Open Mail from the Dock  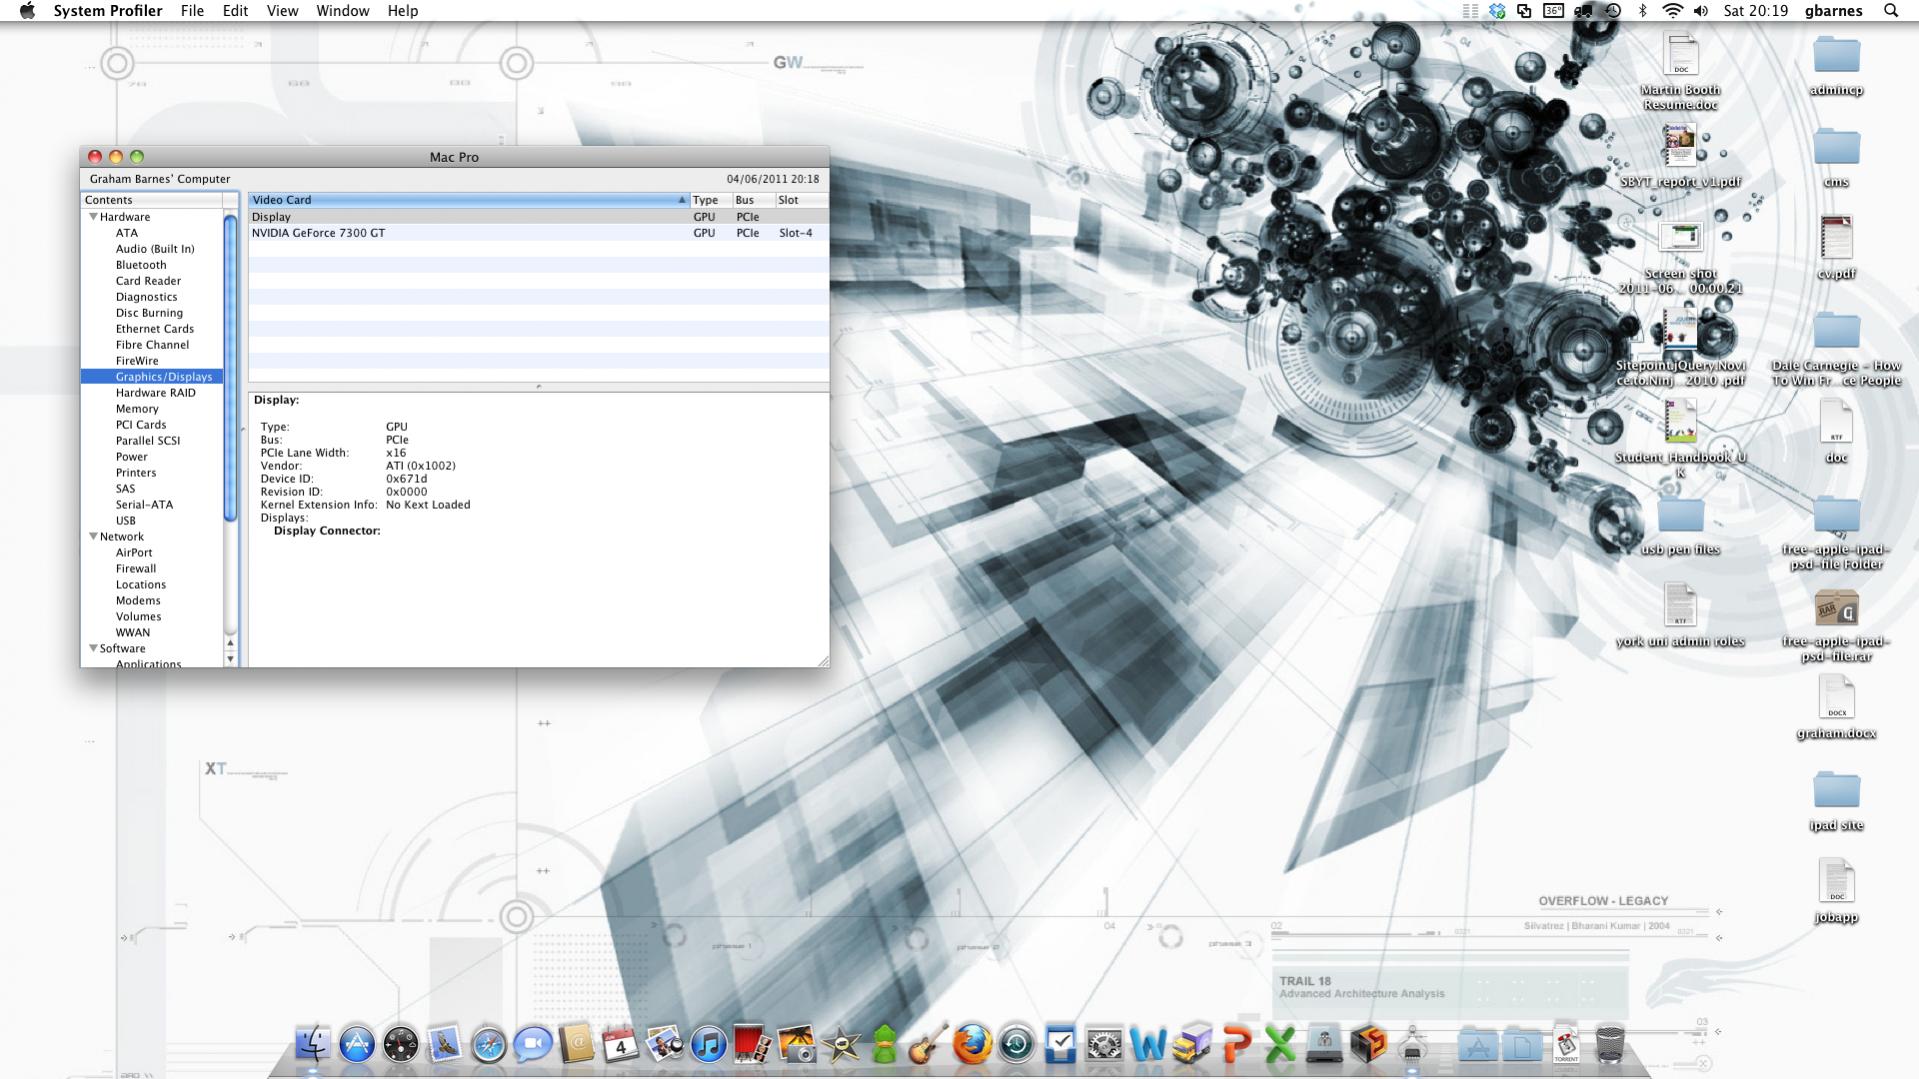[445, 1044]
